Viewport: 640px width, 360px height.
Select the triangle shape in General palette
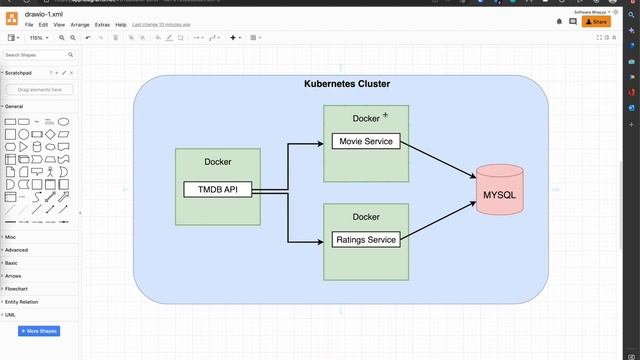tap(23, 147)
